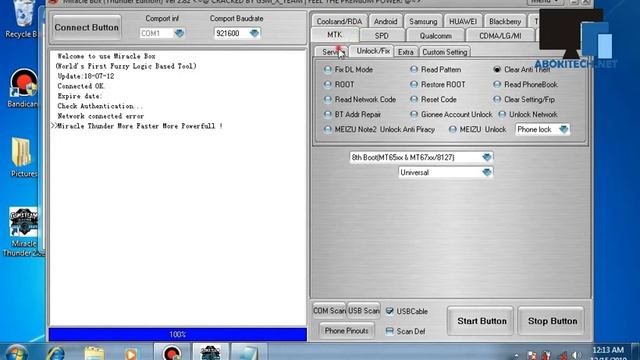Switch to Miracle Box taskbar window
The width and height of the screenshot is (640, 360).
210,353
